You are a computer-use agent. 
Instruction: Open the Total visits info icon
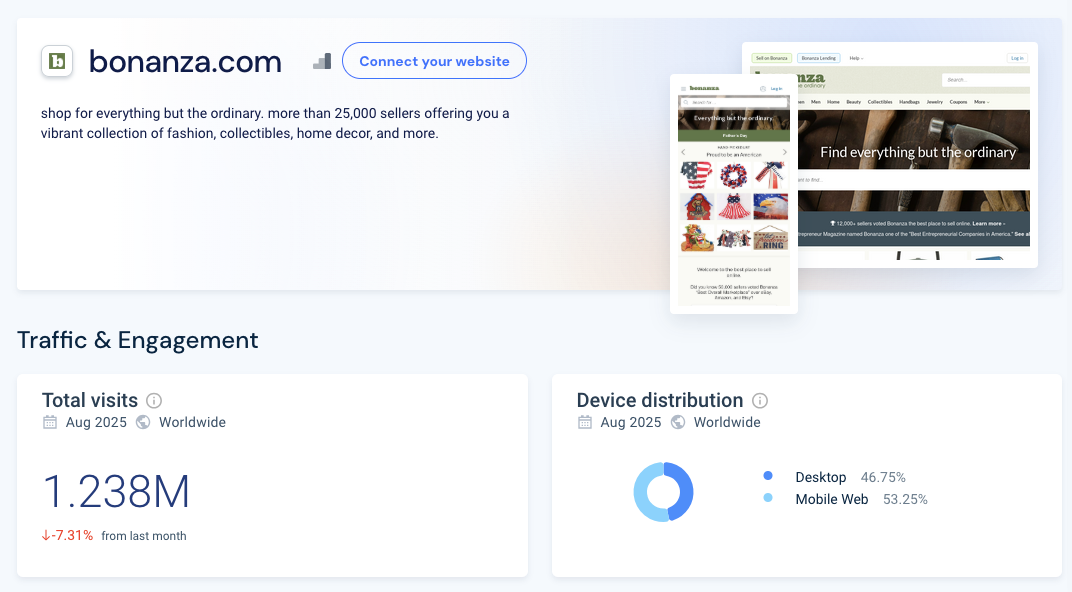click(x=154, y=401)
